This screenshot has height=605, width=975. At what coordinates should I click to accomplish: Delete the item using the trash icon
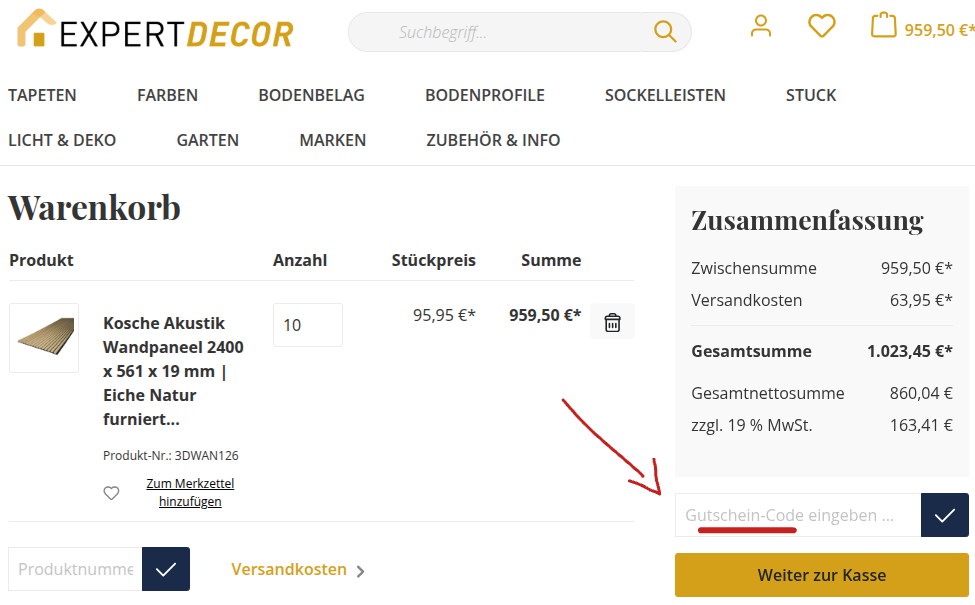coord(612,320)
